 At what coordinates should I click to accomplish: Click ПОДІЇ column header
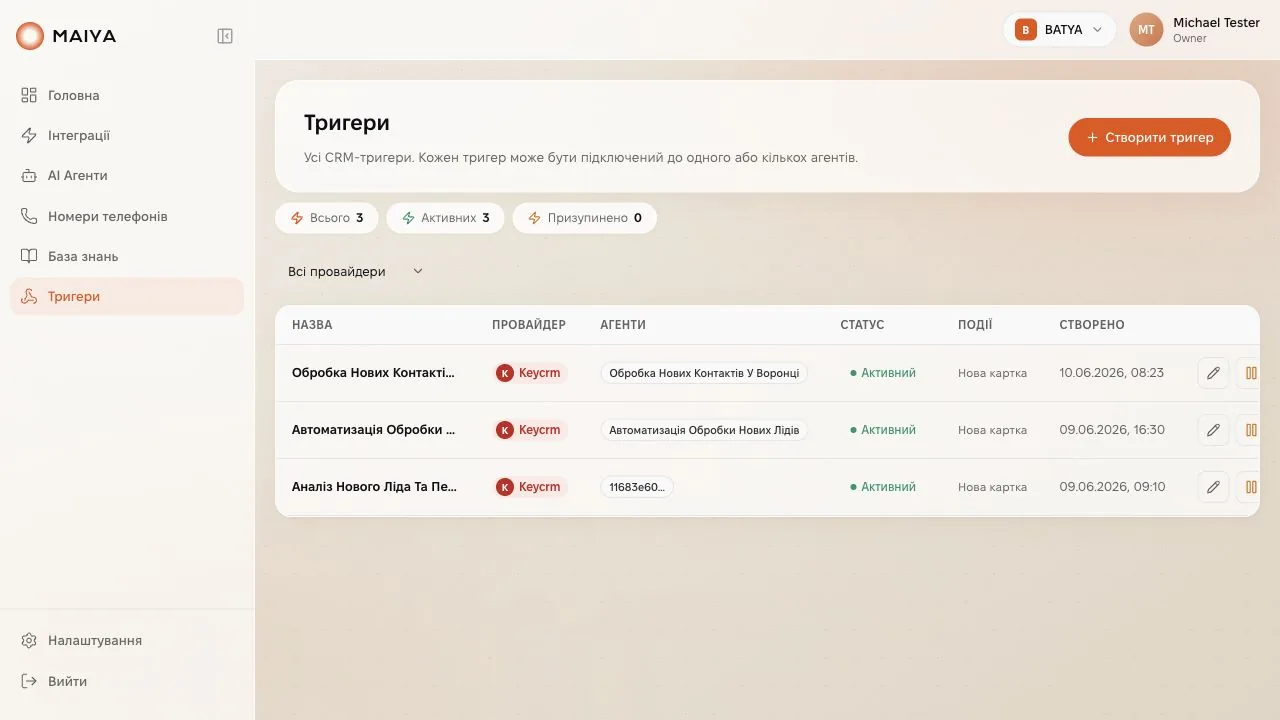pos(975,325)
